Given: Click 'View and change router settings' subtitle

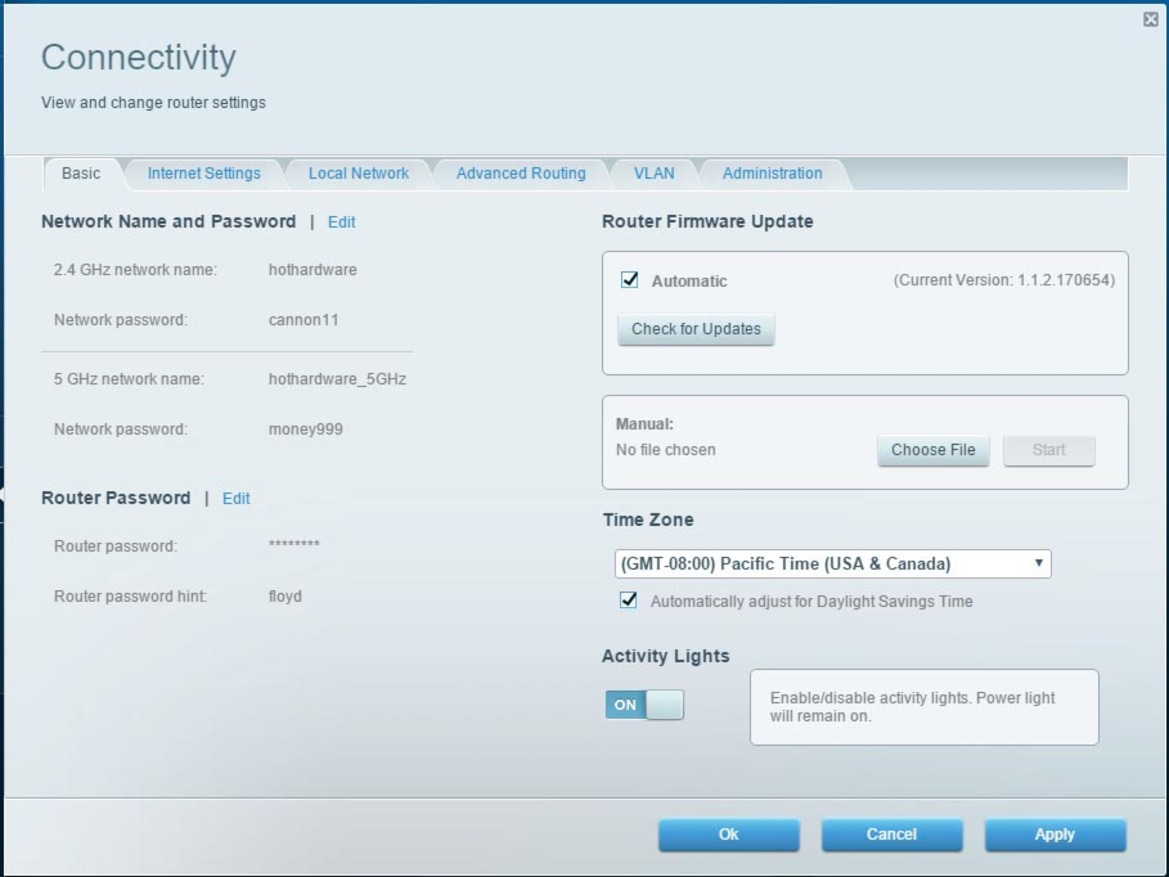Looking at the screenshot, I should 154,103.
